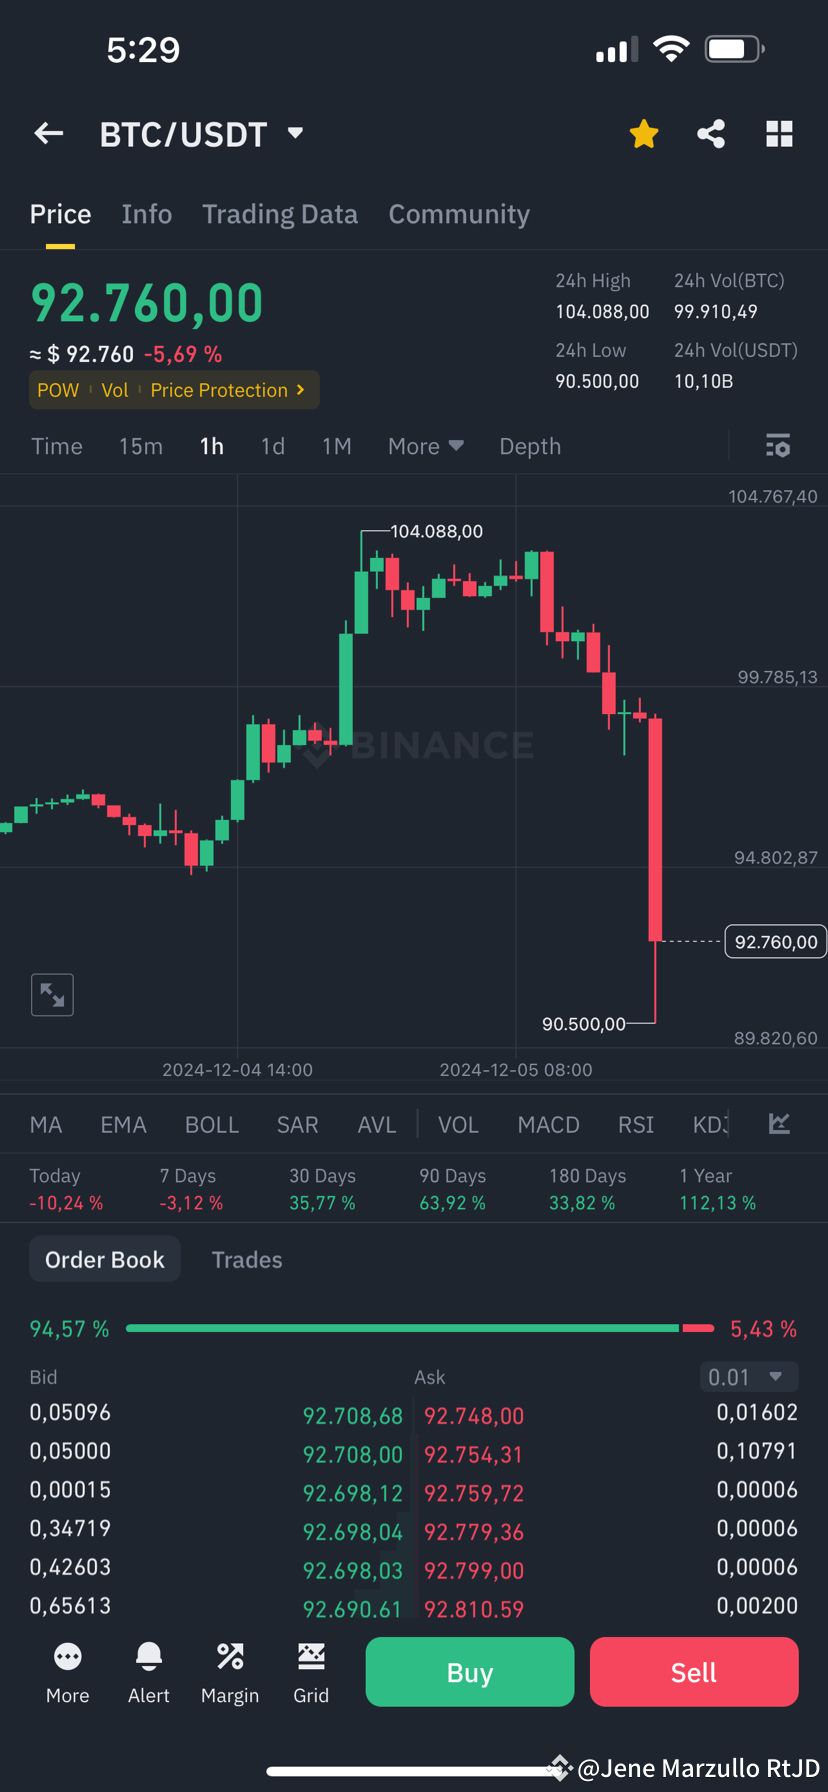Open the Trades tab in Order Book section
Image resolution: width=828 pixels, height=1792 pixels.
pos(246,1259)
